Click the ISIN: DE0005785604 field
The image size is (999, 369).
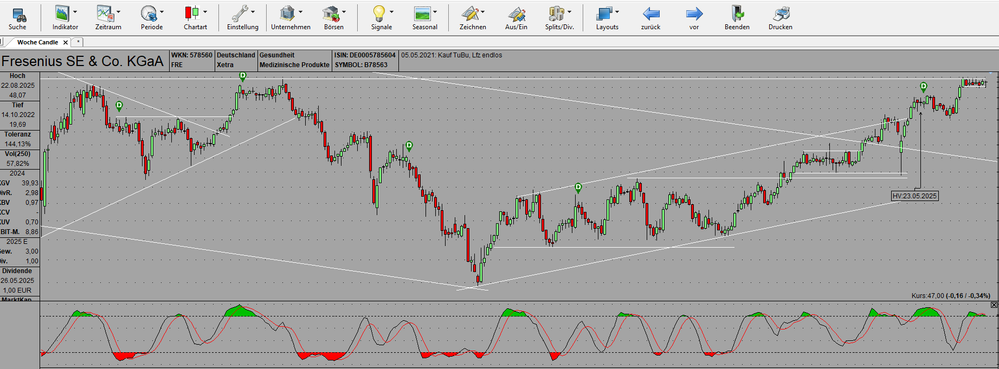coord(365,55)
